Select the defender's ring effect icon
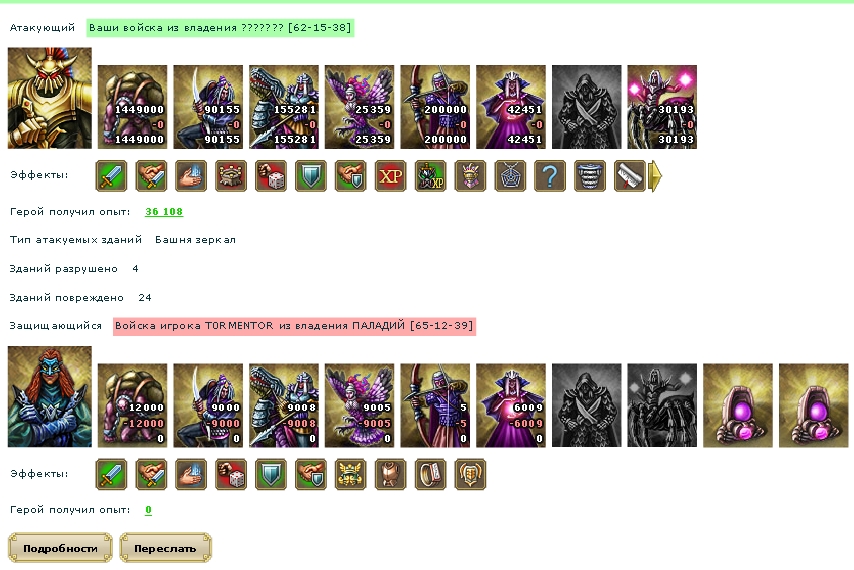 pos(430,474)
